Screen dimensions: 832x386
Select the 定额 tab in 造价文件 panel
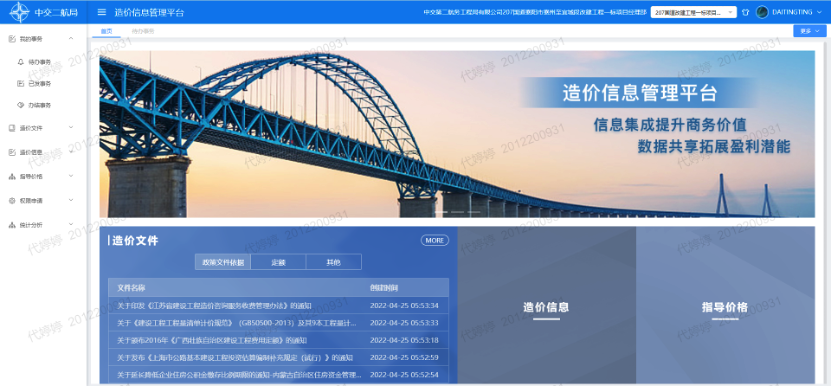[x=278, y=262]
